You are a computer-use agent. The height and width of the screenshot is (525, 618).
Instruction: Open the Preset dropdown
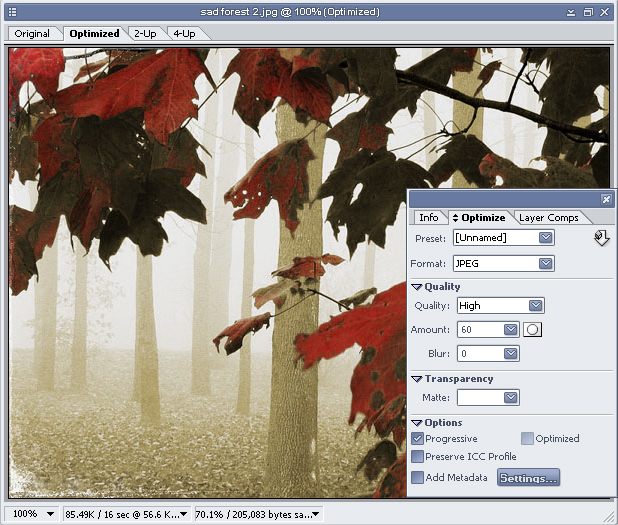coord(545,238)
